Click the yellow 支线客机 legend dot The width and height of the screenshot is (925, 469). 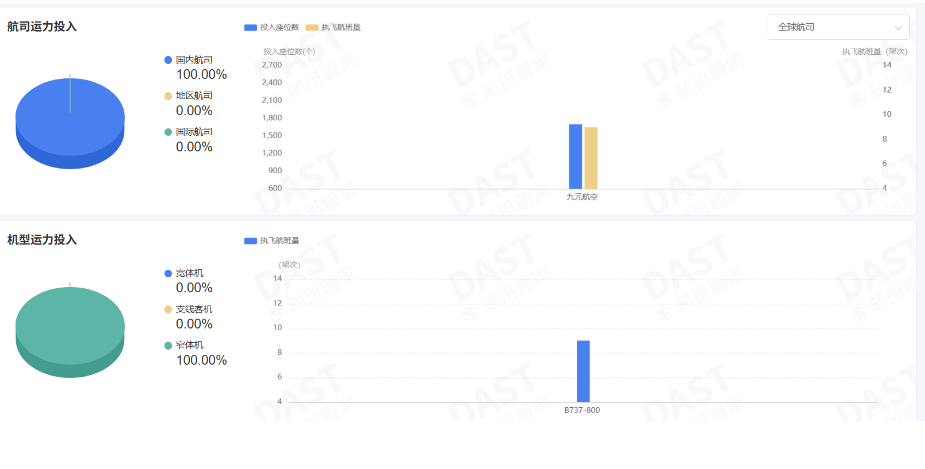(x=168, y=309)
